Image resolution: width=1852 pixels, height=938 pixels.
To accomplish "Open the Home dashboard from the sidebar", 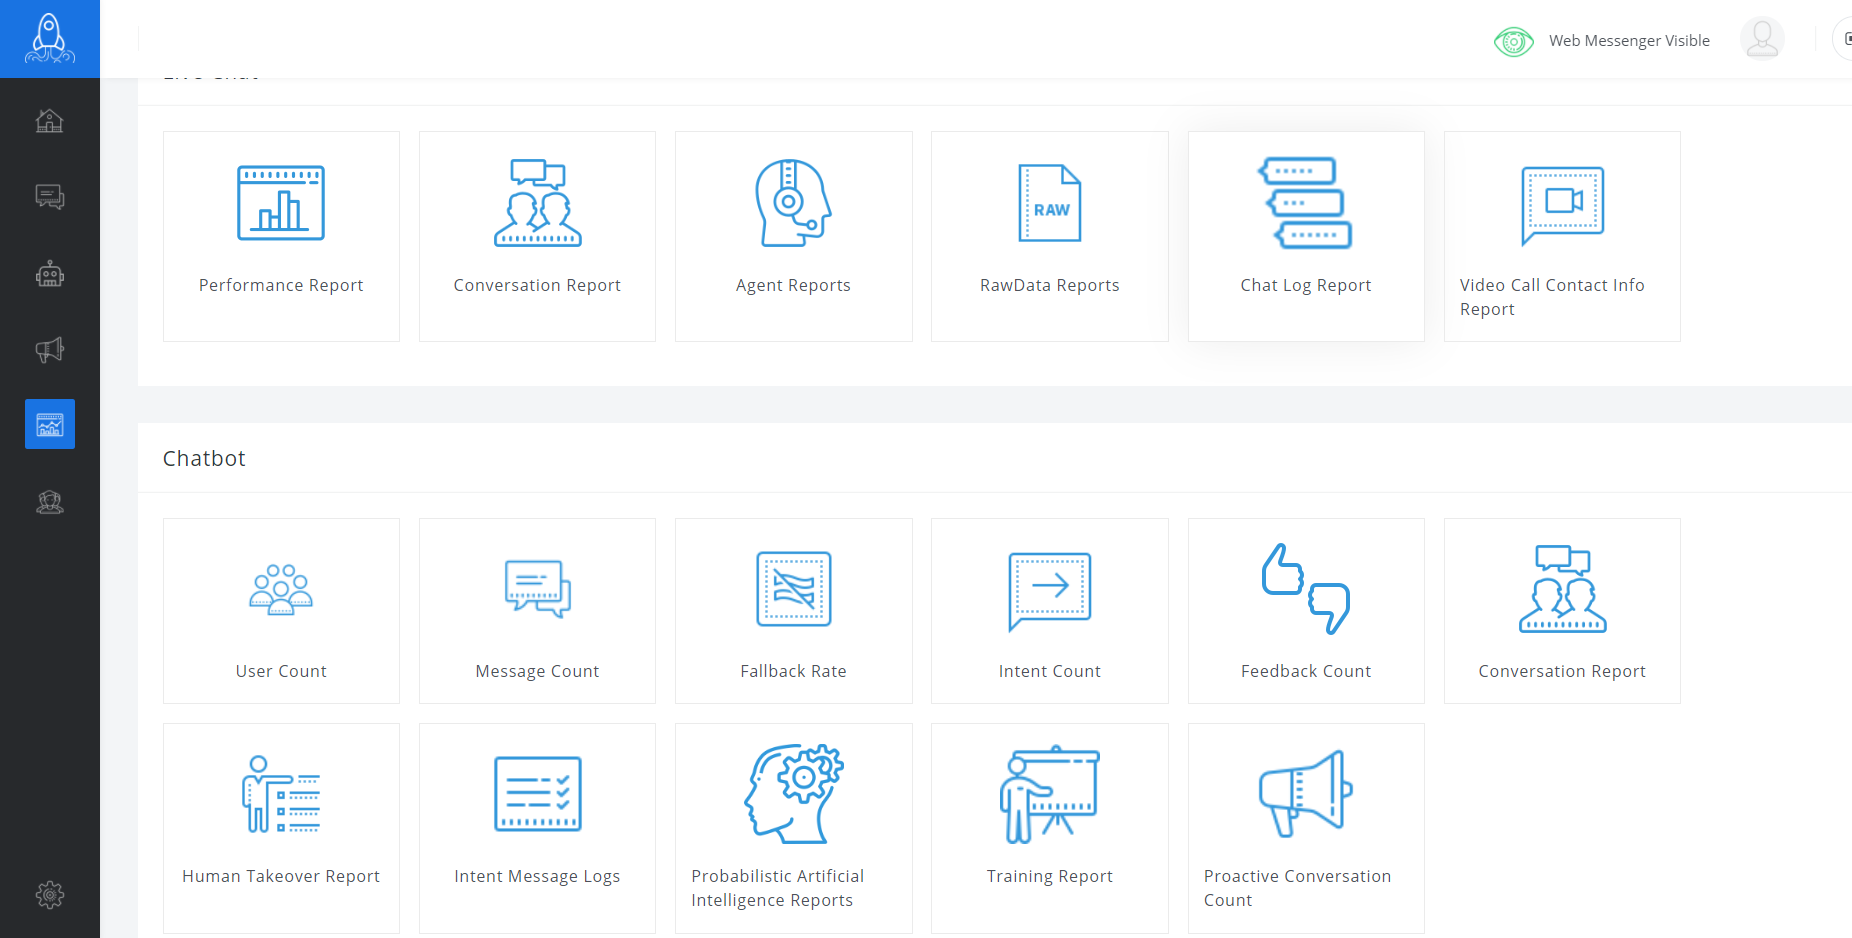I will click(x=49, y=121).
